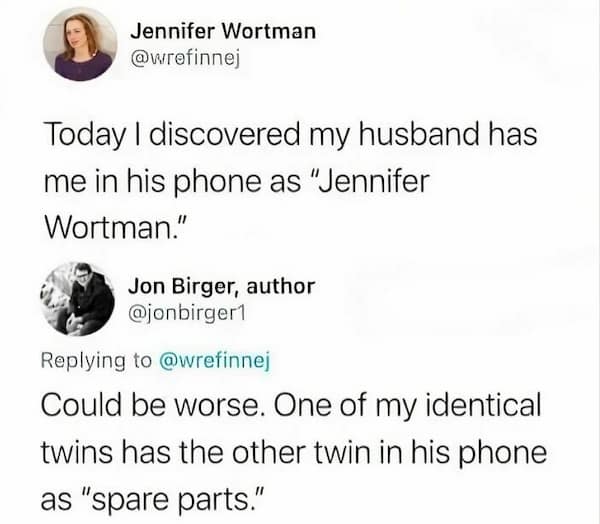Screen dimensions: 600x524
Task: Open Jon Birger's black-and-white profile photo
Action: tap(78, 299)
